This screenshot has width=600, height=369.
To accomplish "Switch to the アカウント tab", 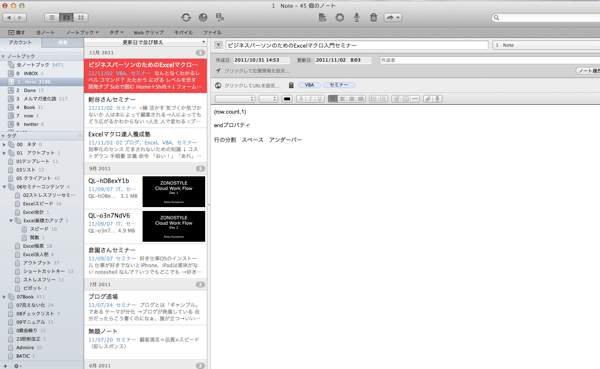I will coord(21,42).
